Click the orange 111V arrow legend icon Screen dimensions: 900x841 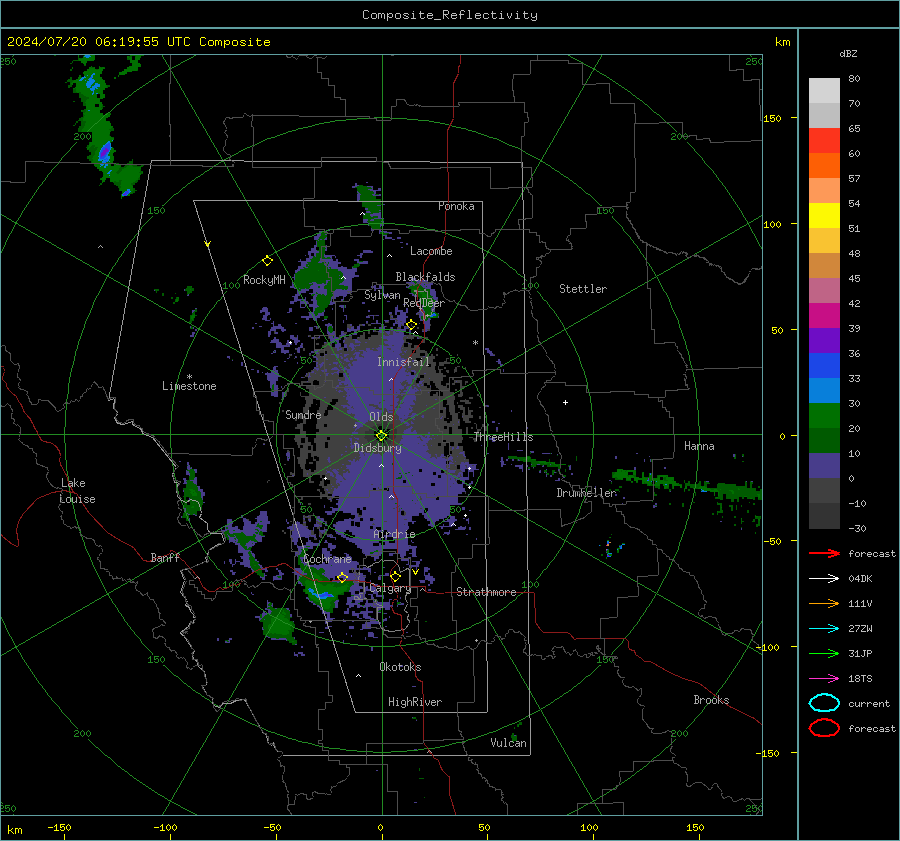824,603
